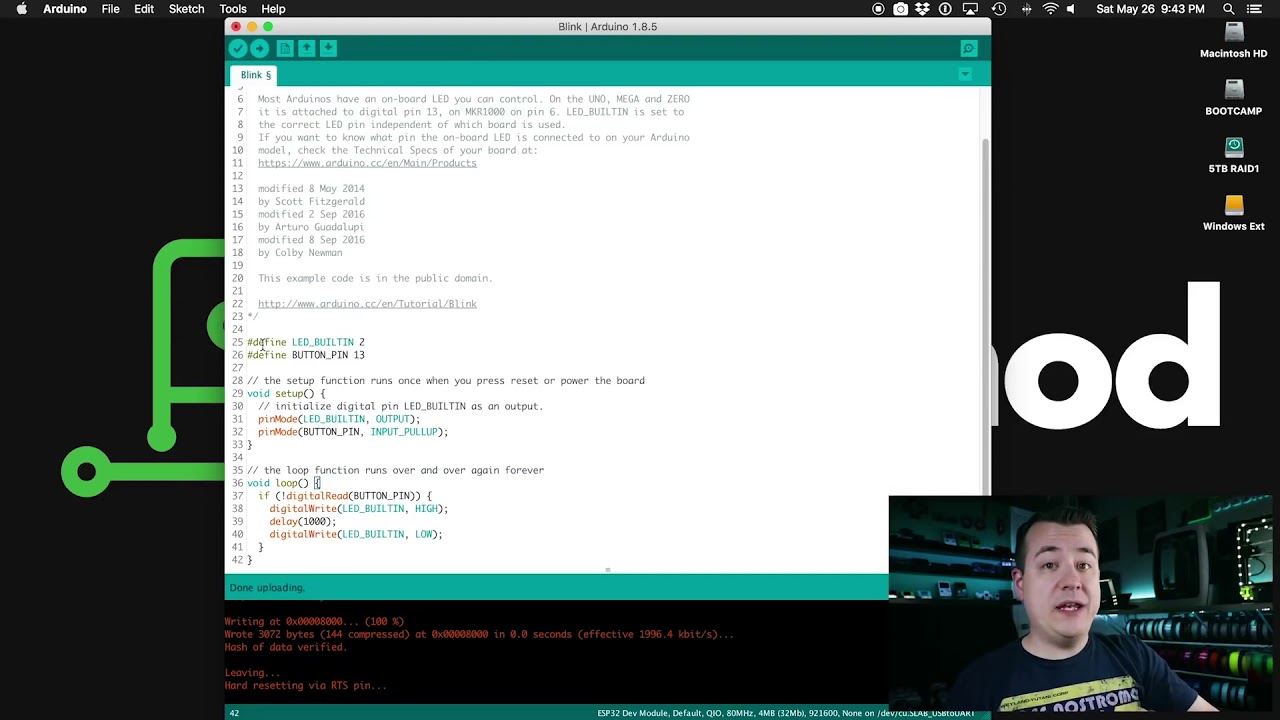The image size is (1280, 720).
Task: Open the Wi-Fi status menu
Action: 1050,9
